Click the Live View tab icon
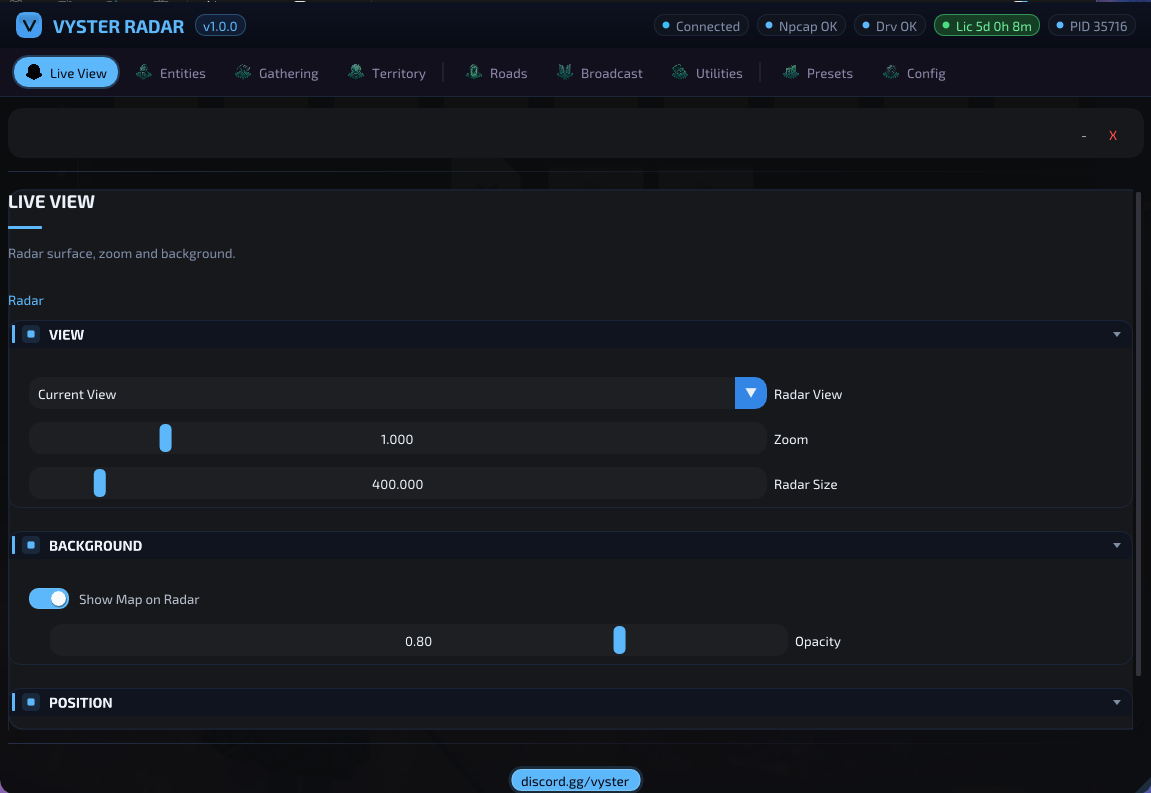The image size is (1151, 793). click(34, 72)
